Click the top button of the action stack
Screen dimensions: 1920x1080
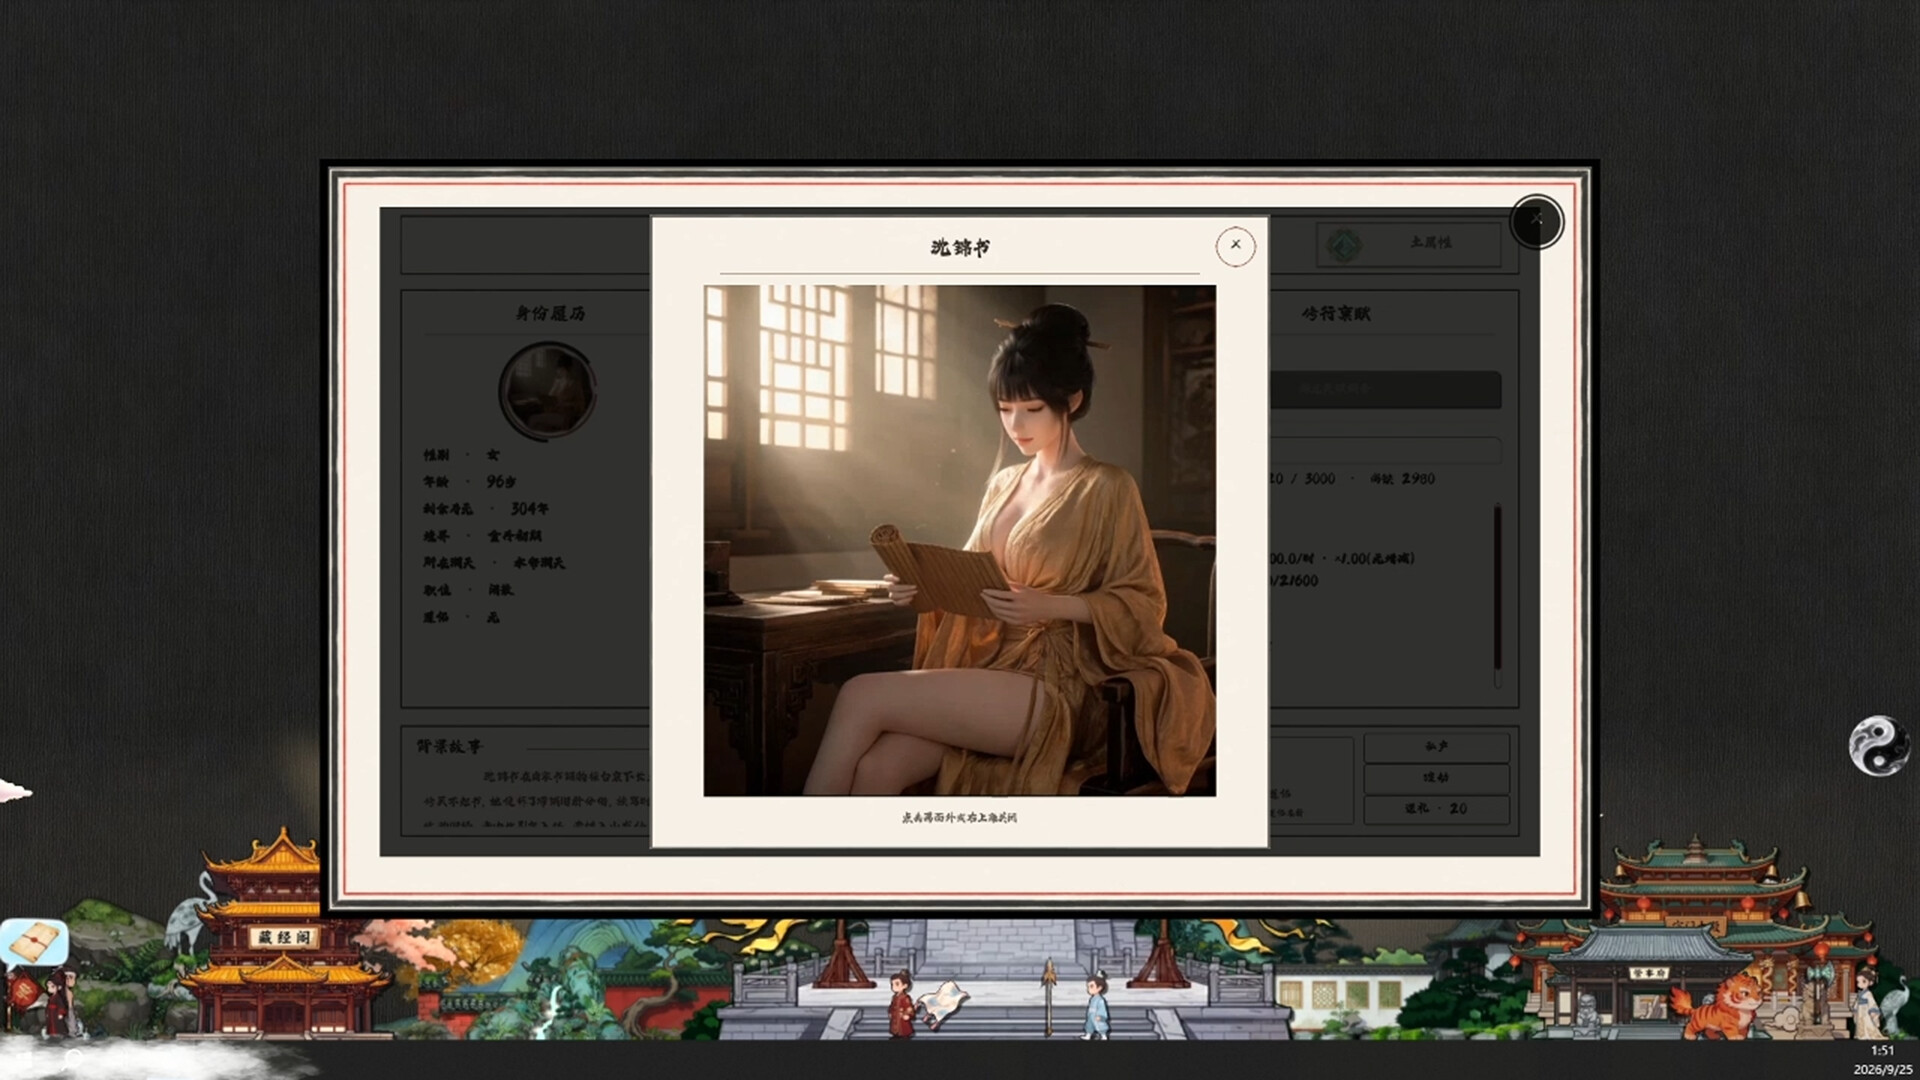[x=1436, y=747]
